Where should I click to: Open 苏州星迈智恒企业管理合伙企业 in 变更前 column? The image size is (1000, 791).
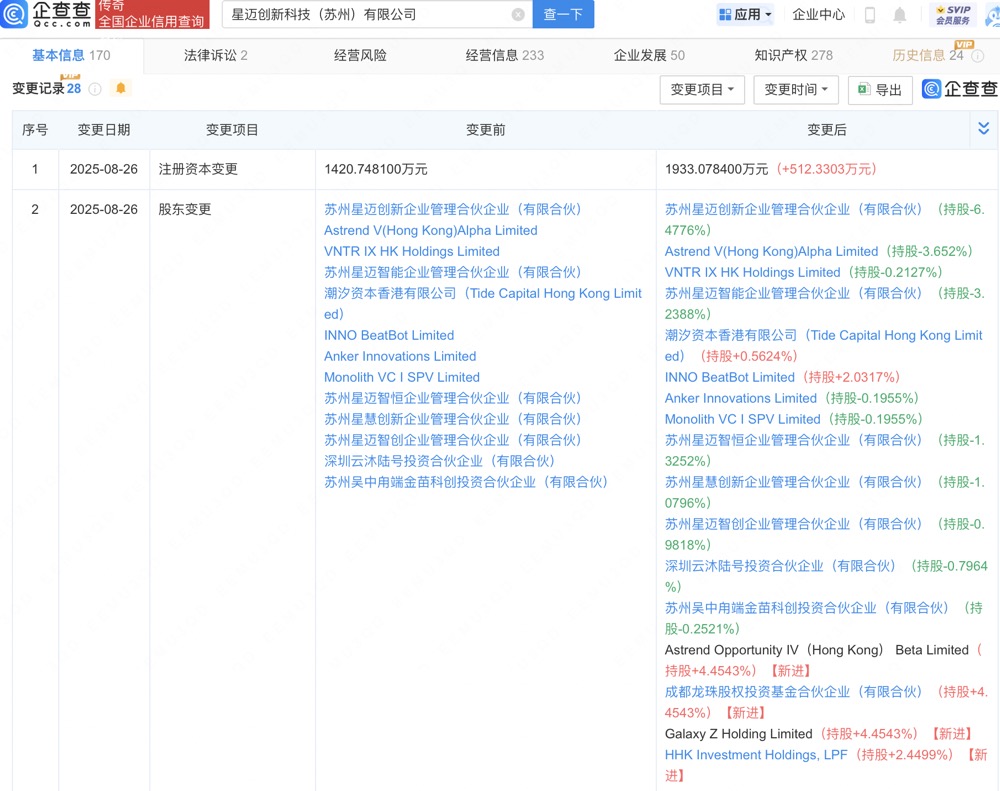tap(453, 399)
